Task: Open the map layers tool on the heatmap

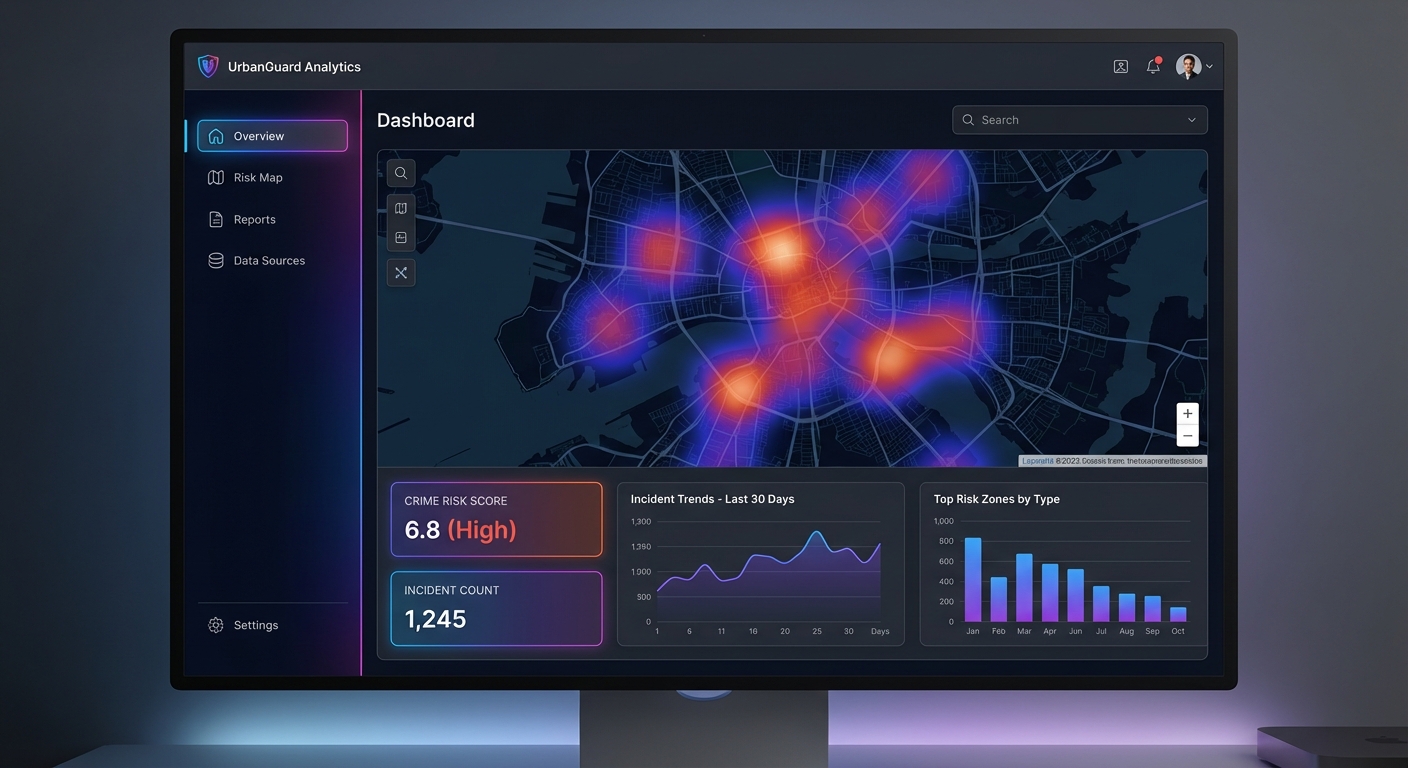Action: pyautogui.click(x=400, y=207)
